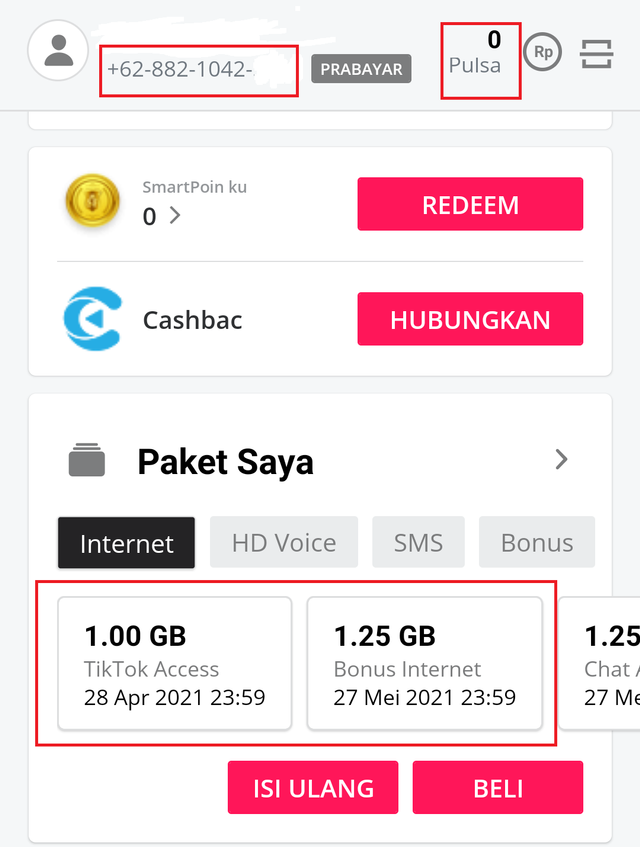The height and width of the screenshot is (847, 640).
Task: Select the Internet tab
Action: pyautogui.click(x=126, y=543)
